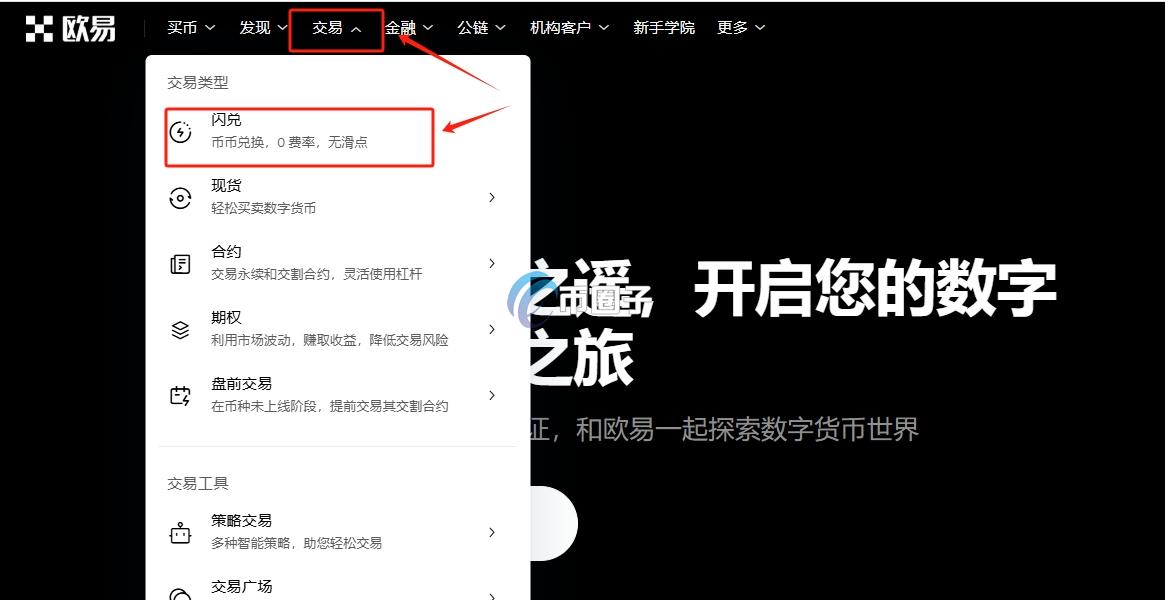Image resolution: width=1165 pixels, height=600 pixels.
Task: Open the 闪兑 swap page link
Action: 300,130
